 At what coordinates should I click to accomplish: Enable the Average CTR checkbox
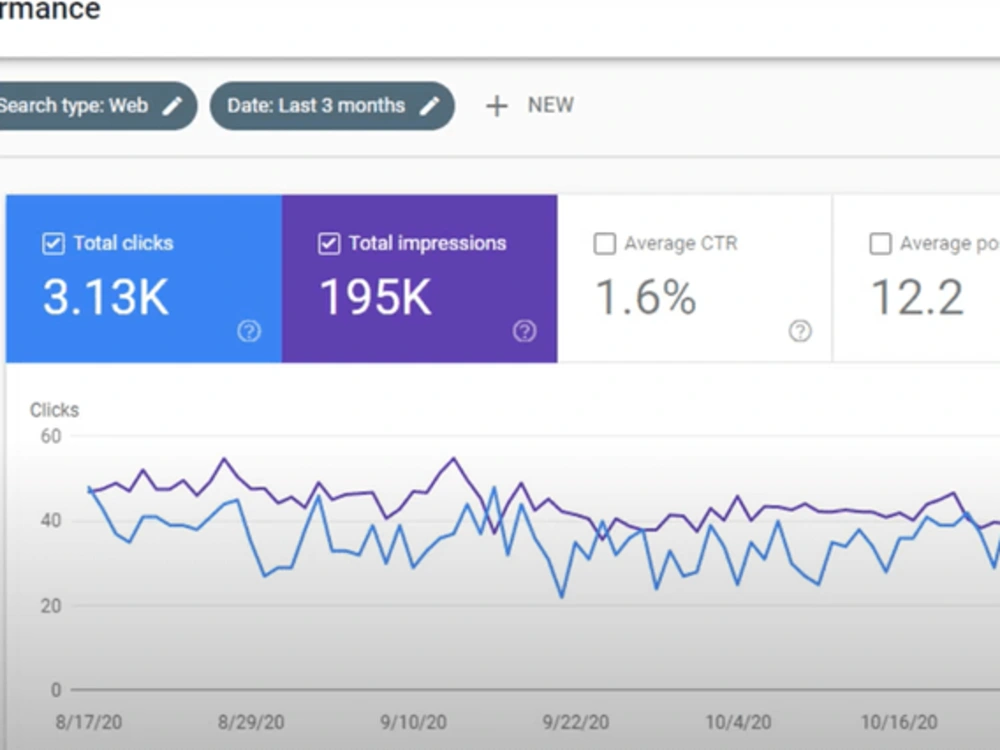pos(605,244)
